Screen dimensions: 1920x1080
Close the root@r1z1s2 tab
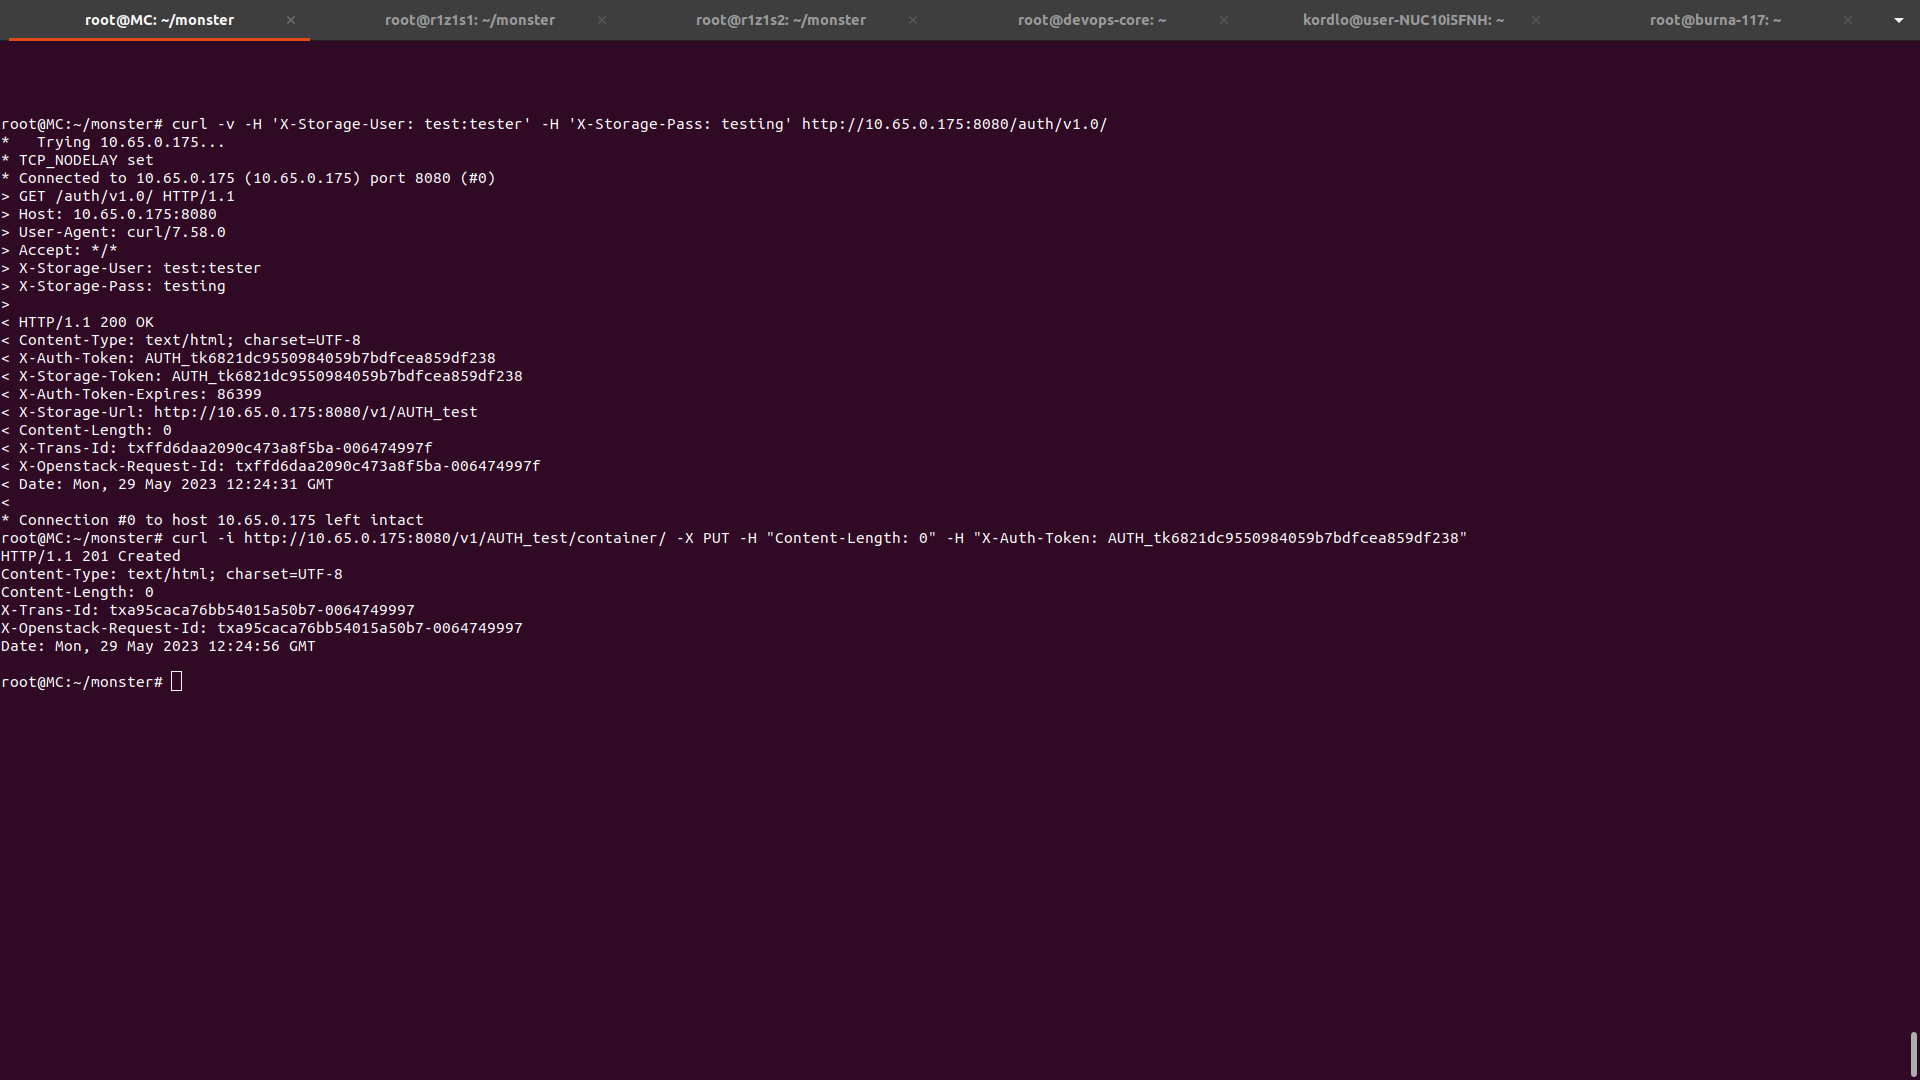(x=913, y=20)
